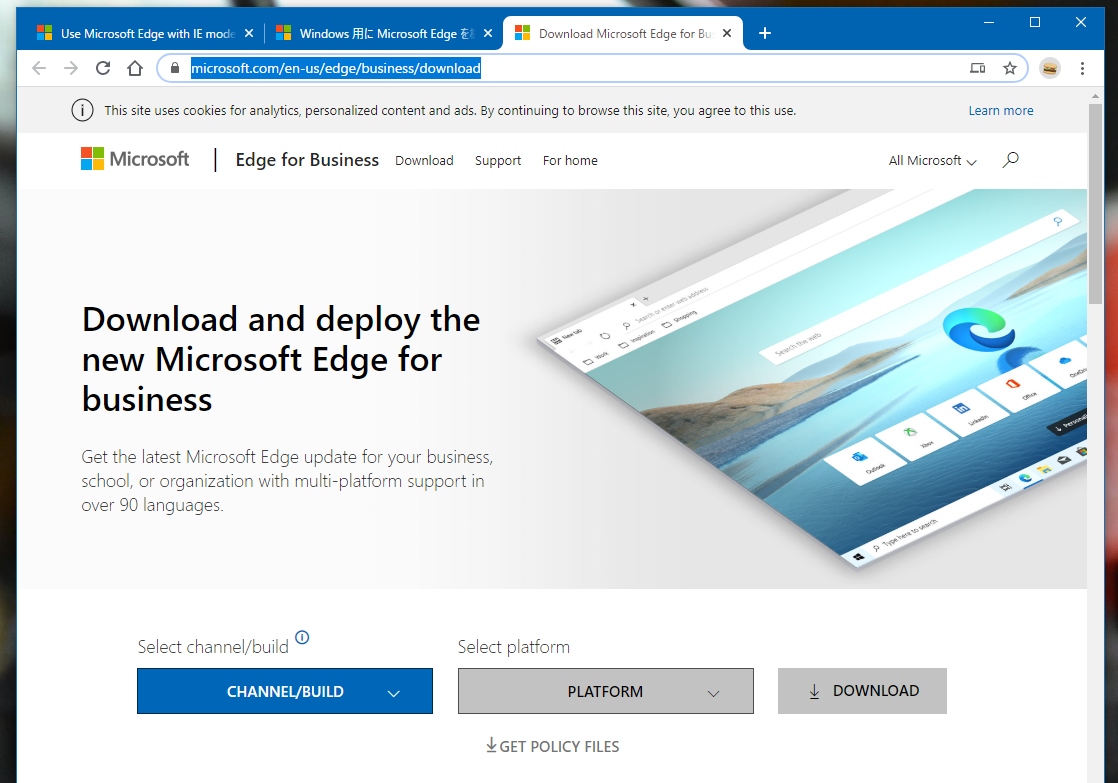Viewport: 1118px width, 783px height.
Task: Open the site search magnifier
Action: 1010,160
